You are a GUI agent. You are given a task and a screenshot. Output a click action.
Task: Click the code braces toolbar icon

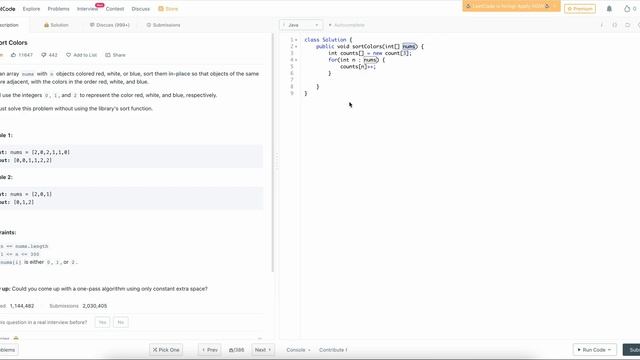point(615,25)
